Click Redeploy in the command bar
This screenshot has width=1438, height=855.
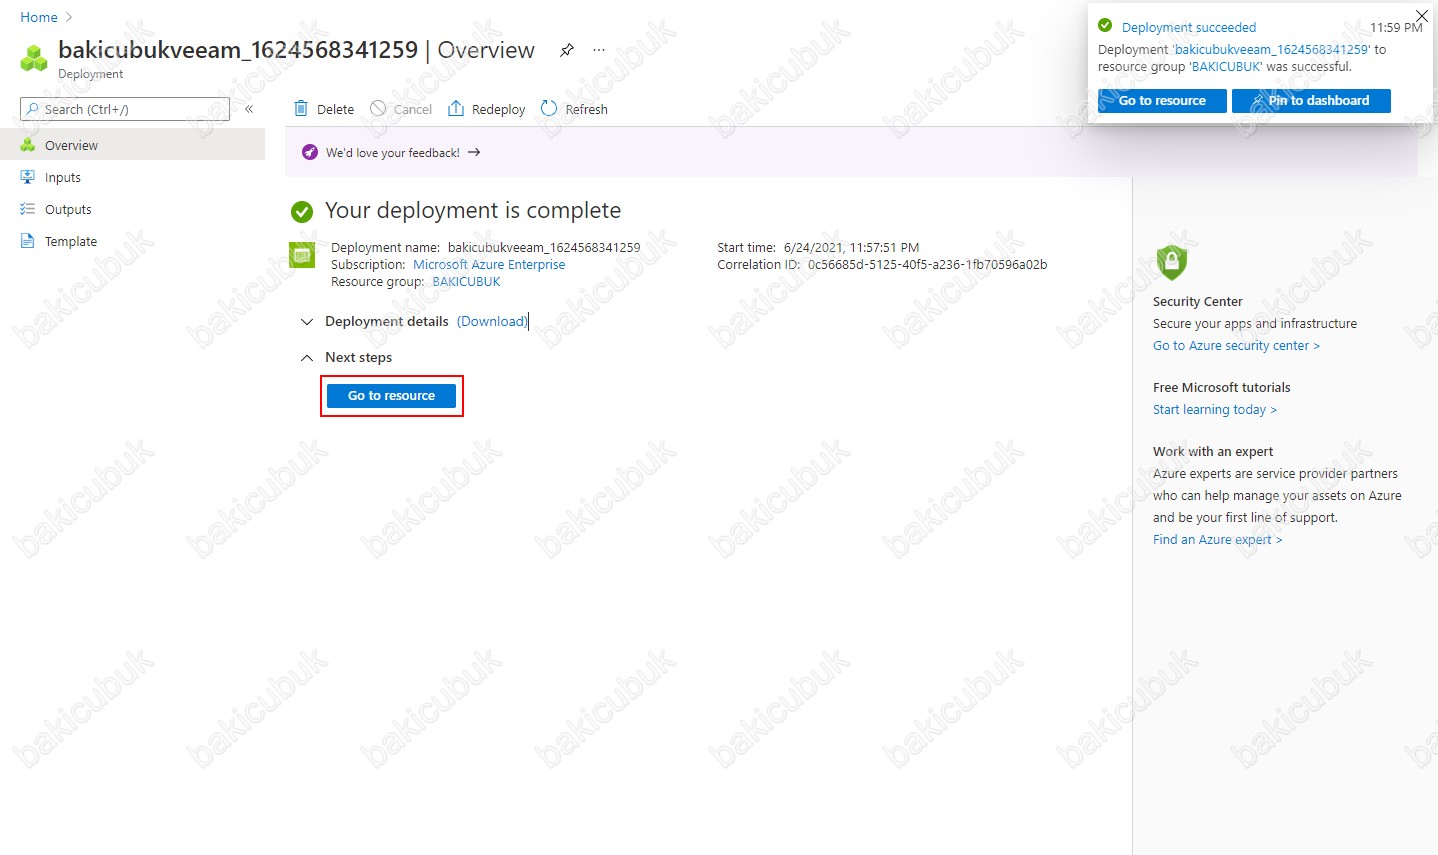(x=487, y=109)
